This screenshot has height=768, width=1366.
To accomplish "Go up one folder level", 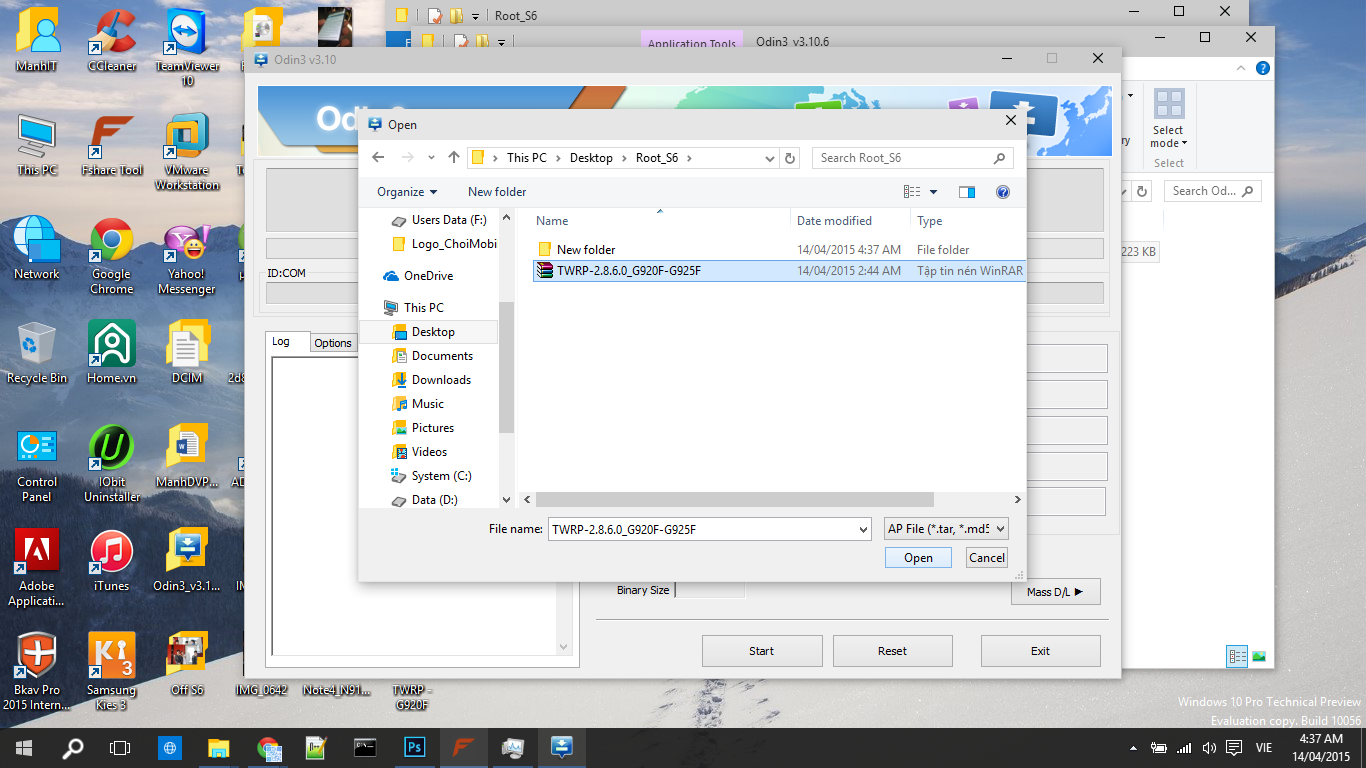I will click(454, 158).
